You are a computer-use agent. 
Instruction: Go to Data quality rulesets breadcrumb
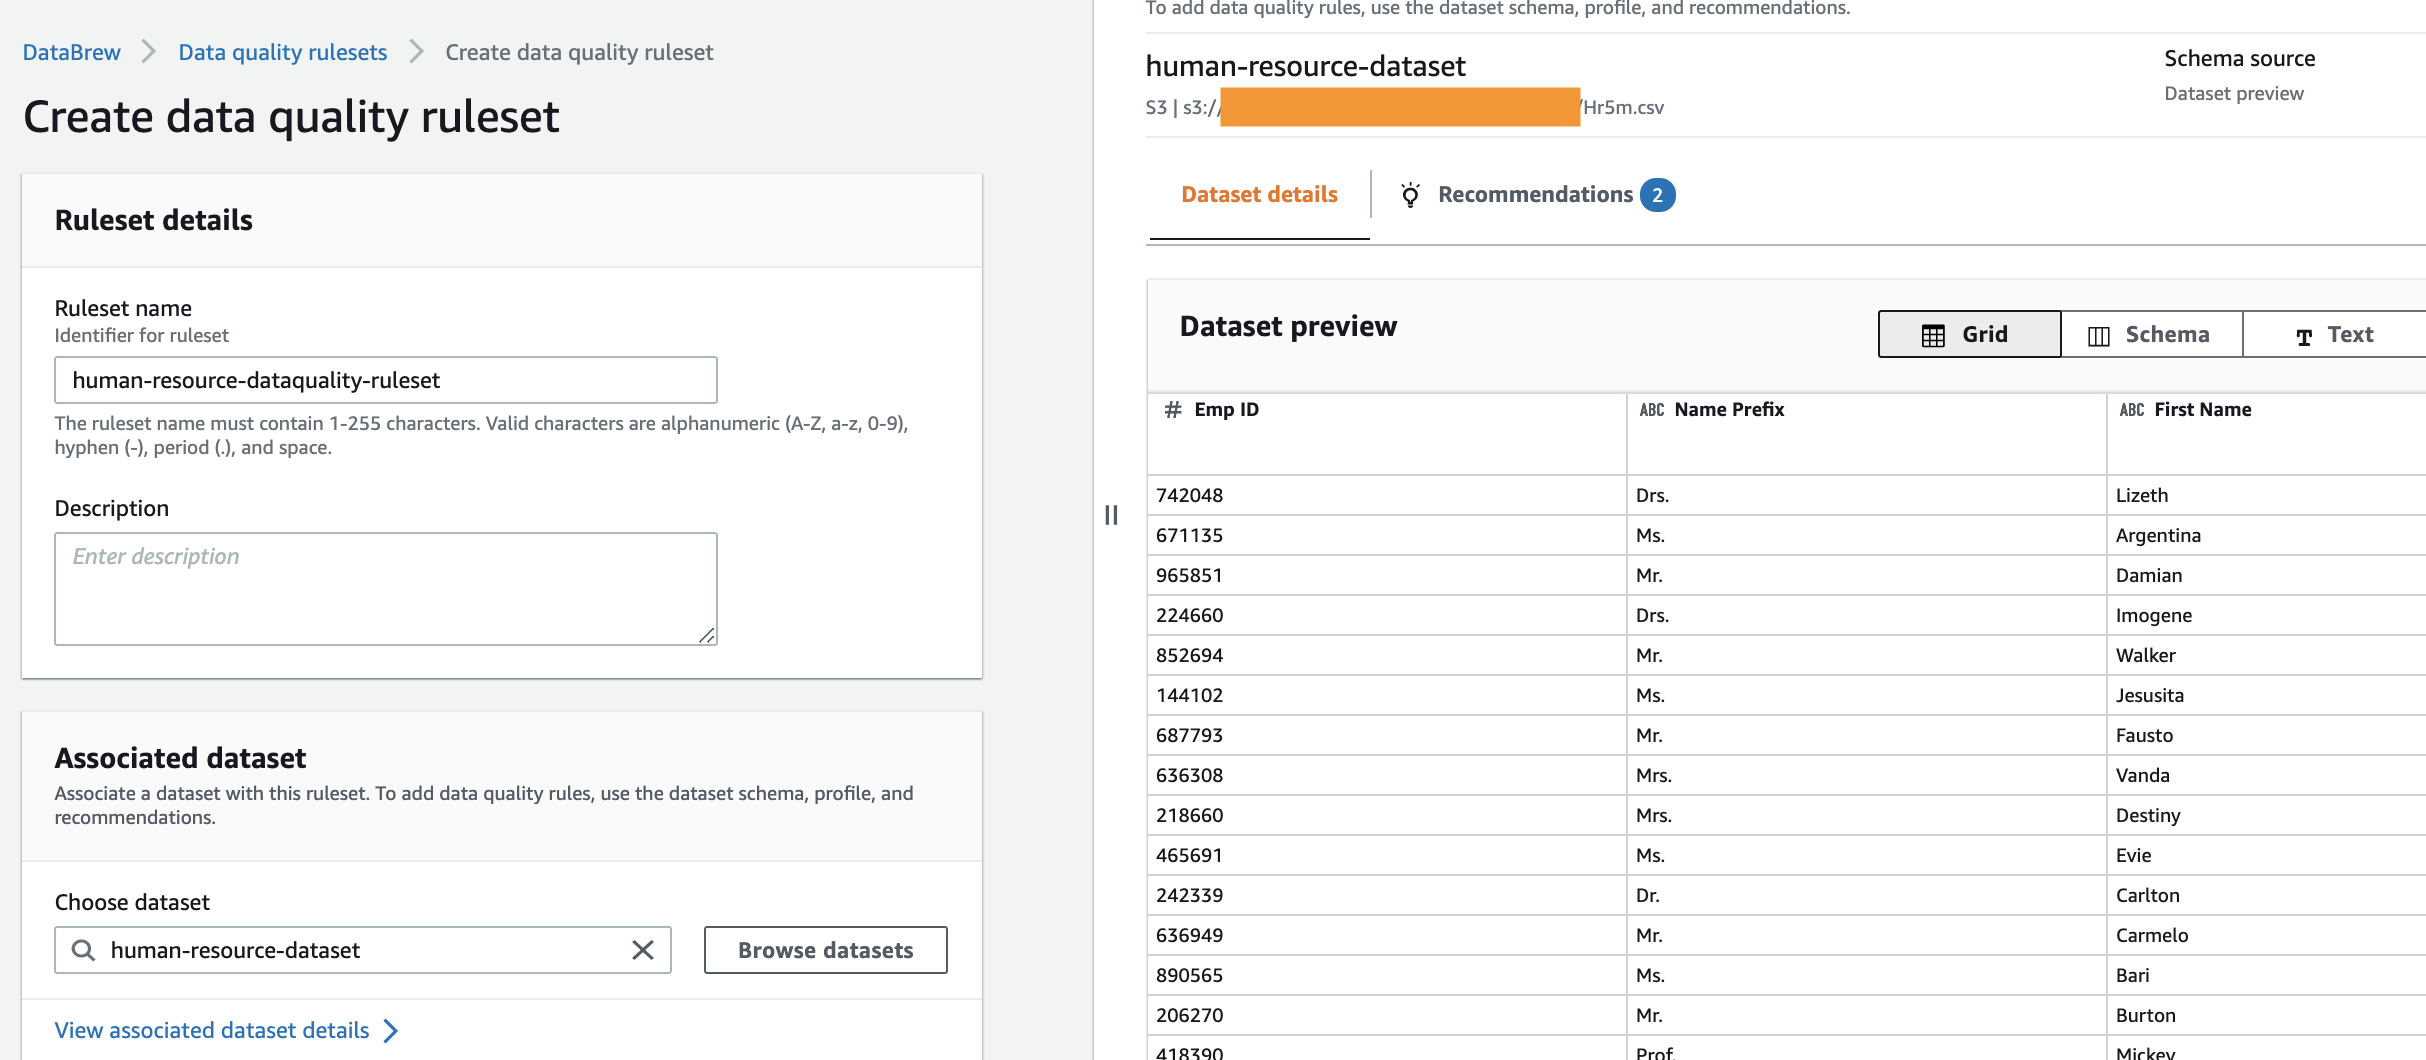[x=282, y=52]
